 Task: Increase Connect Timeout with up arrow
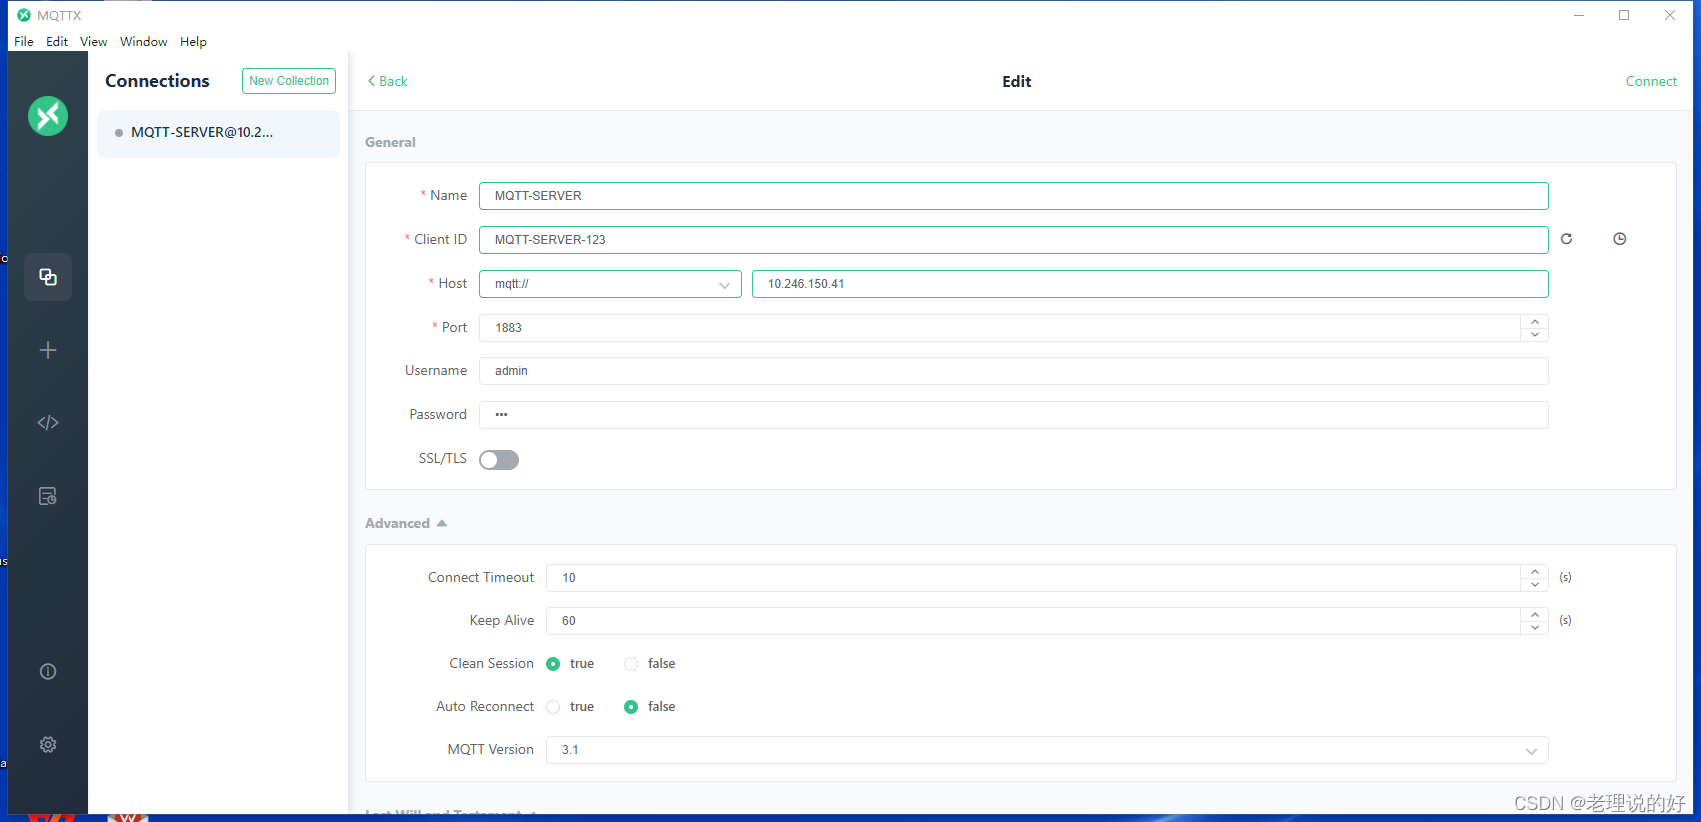tap(1535, 571)
